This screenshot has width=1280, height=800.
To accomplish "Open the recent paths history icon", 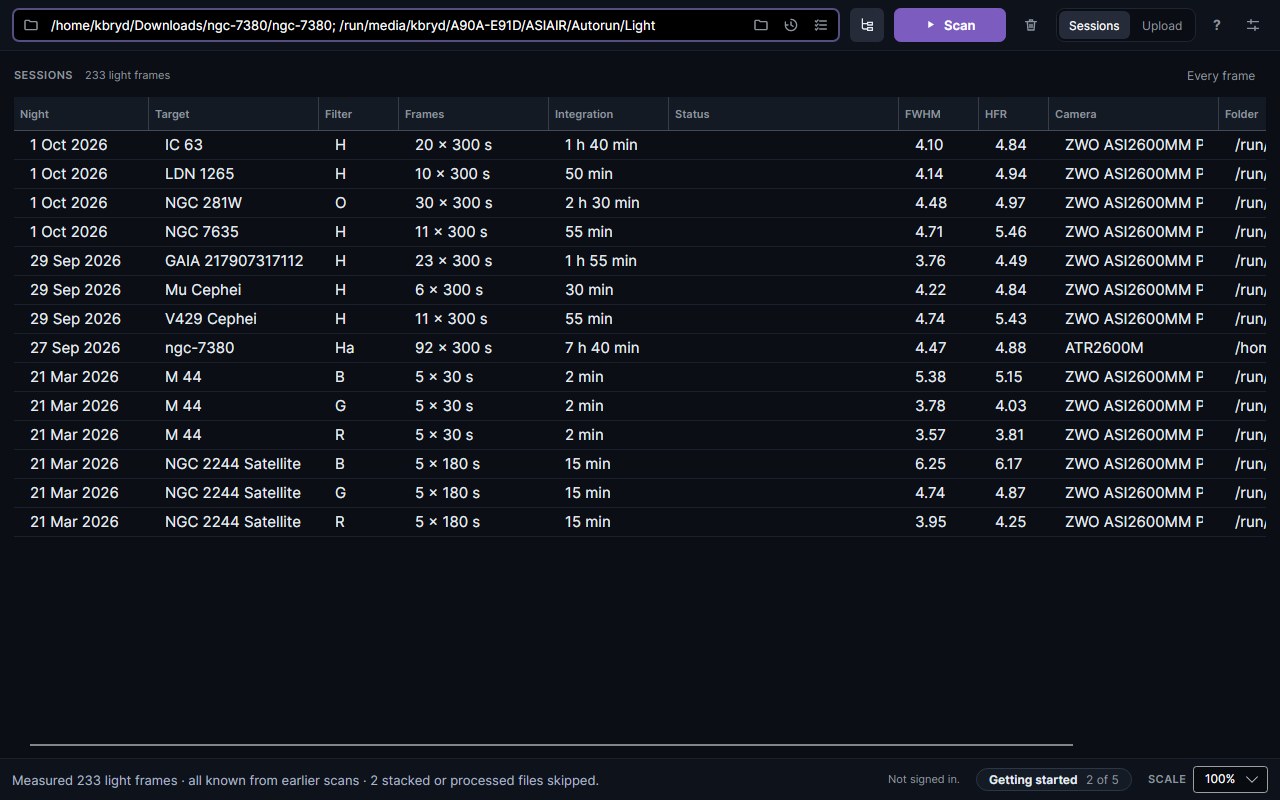I will [791, 25].
